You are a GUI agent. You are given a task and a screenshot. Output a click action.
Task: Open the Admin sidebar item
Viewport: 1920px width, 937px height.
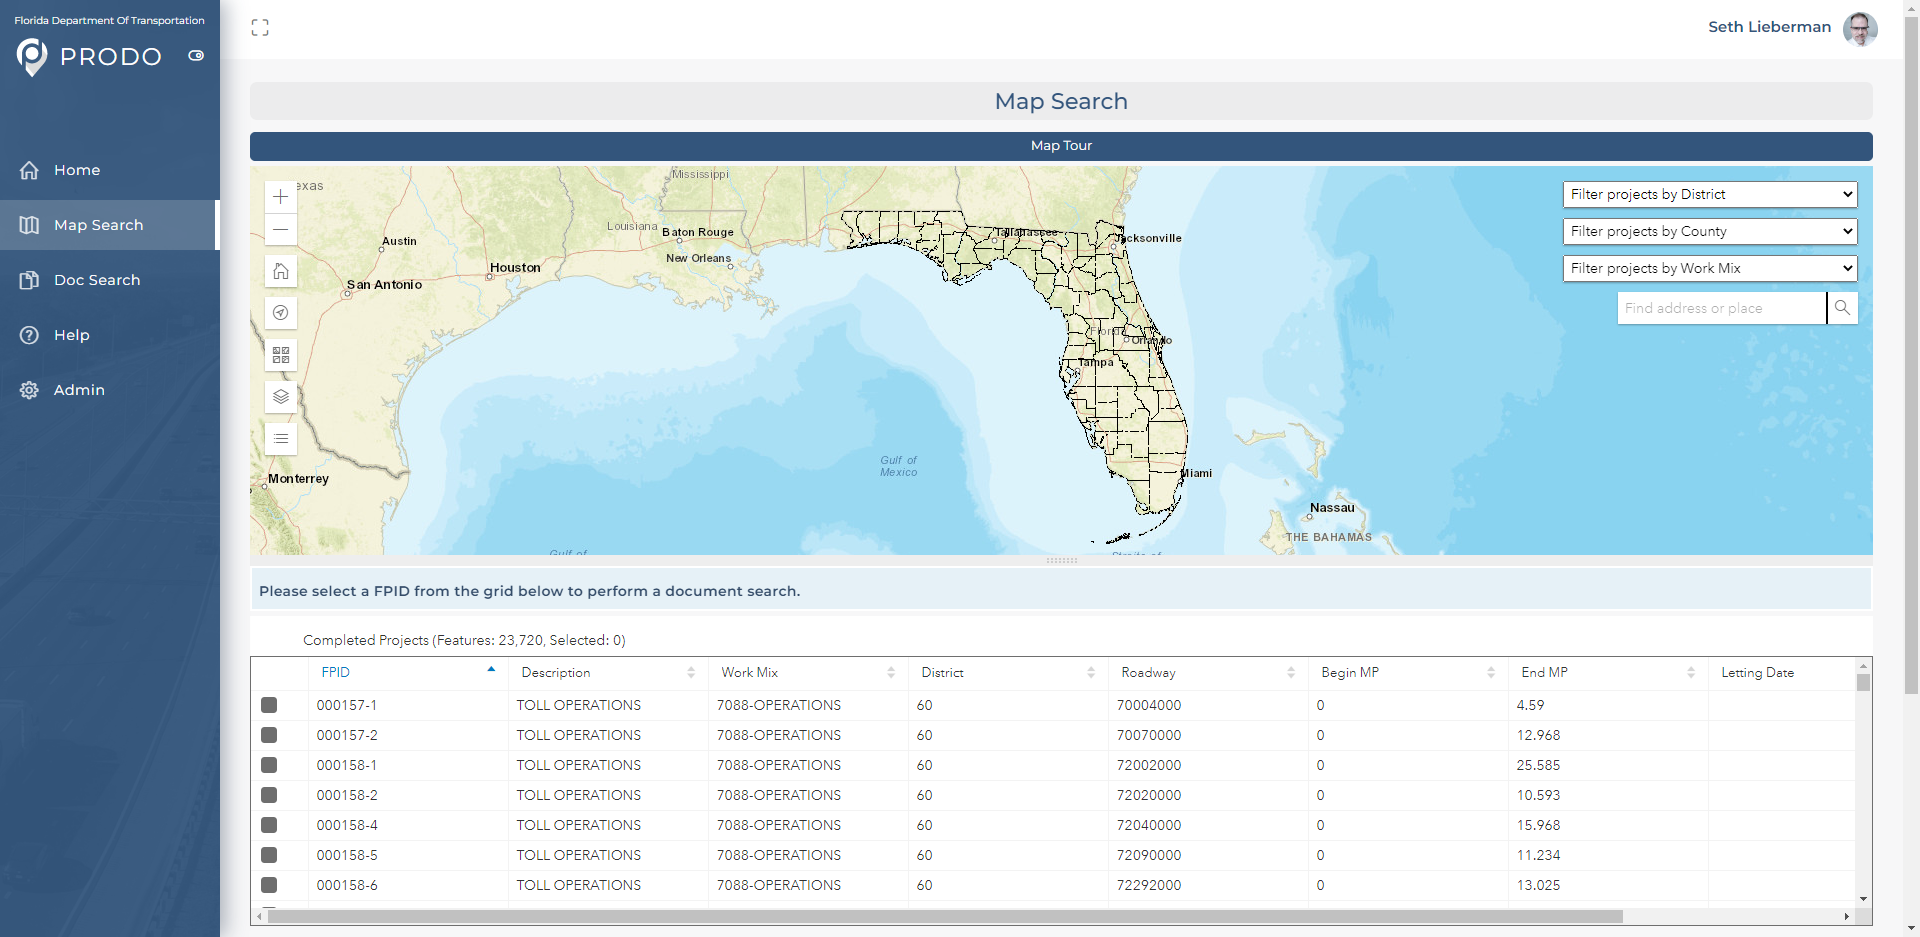coord(79,390)
